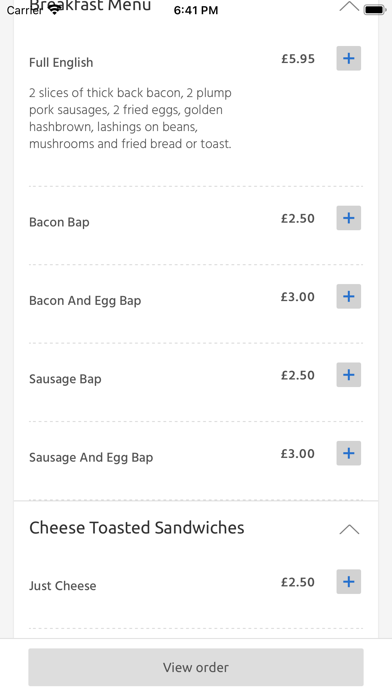Add Bacon And Egg Bap using plus

tap(348, 297)
